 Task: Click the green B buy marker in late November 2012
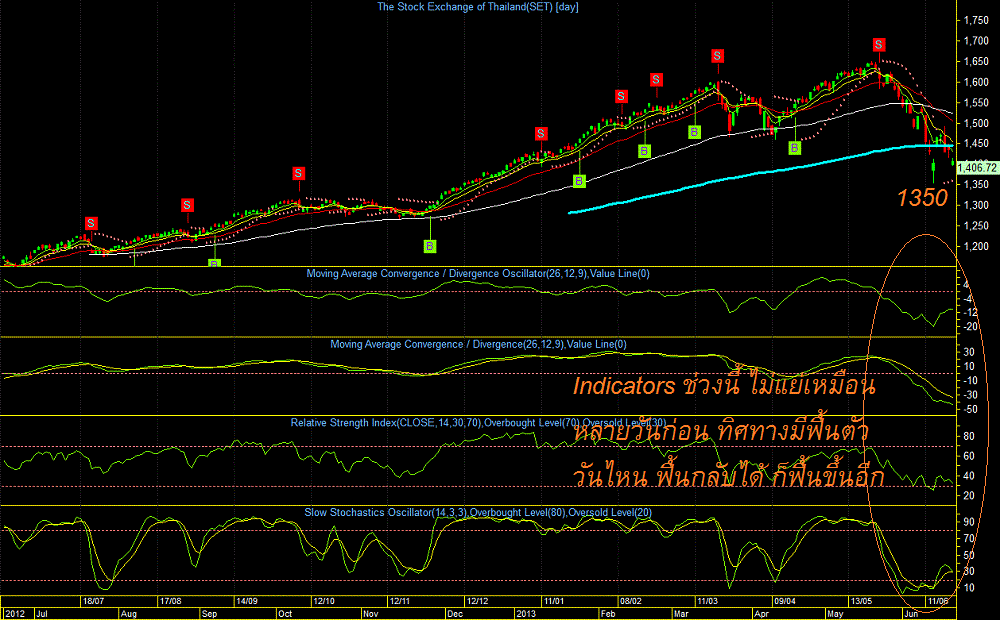(430, 246)
